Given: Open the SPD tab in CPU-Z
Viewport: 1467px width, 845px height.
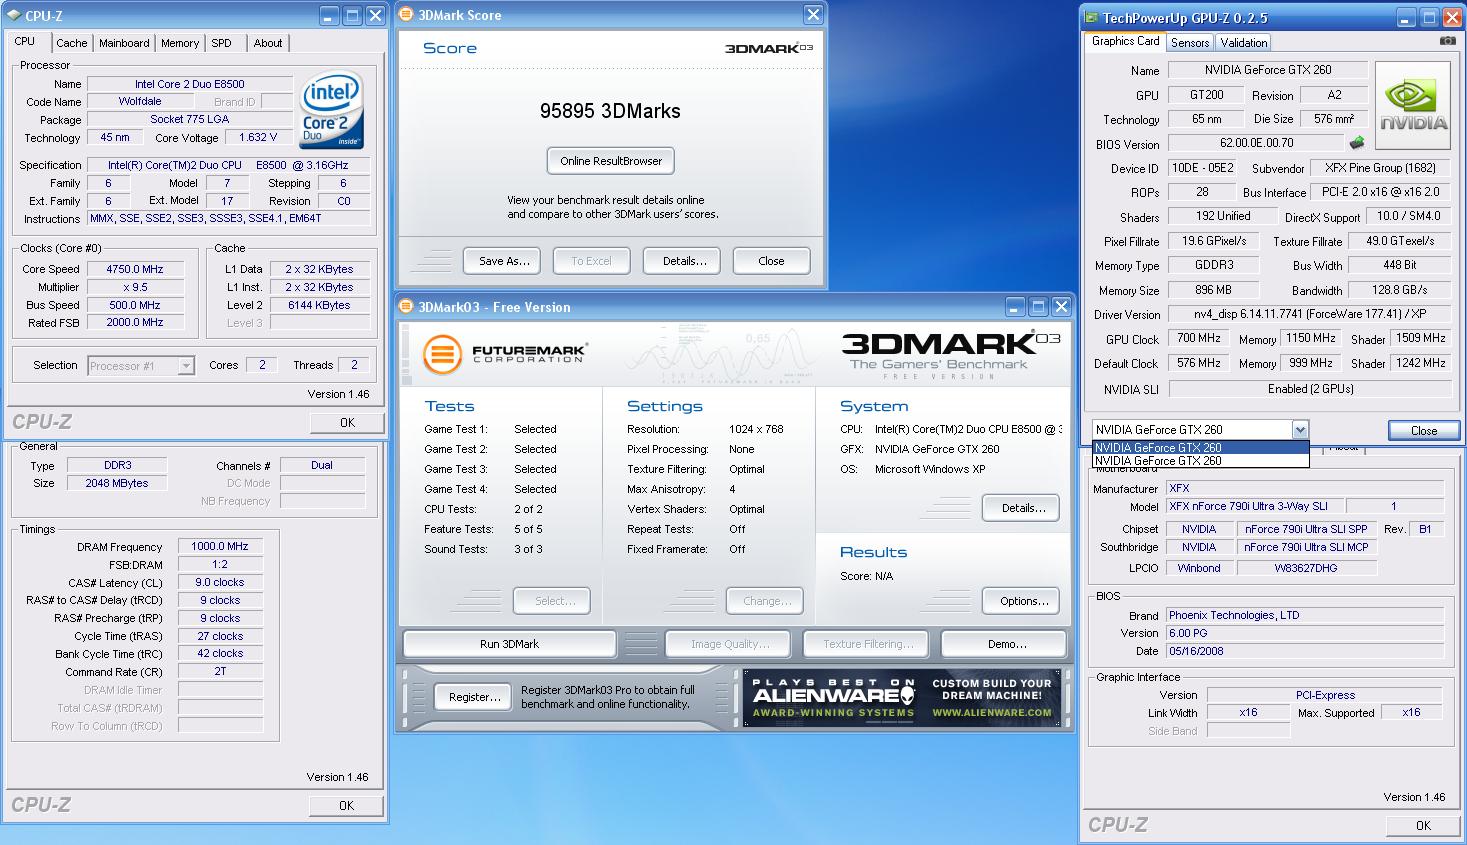Looking at the screenshot, I should click(222, 43).
